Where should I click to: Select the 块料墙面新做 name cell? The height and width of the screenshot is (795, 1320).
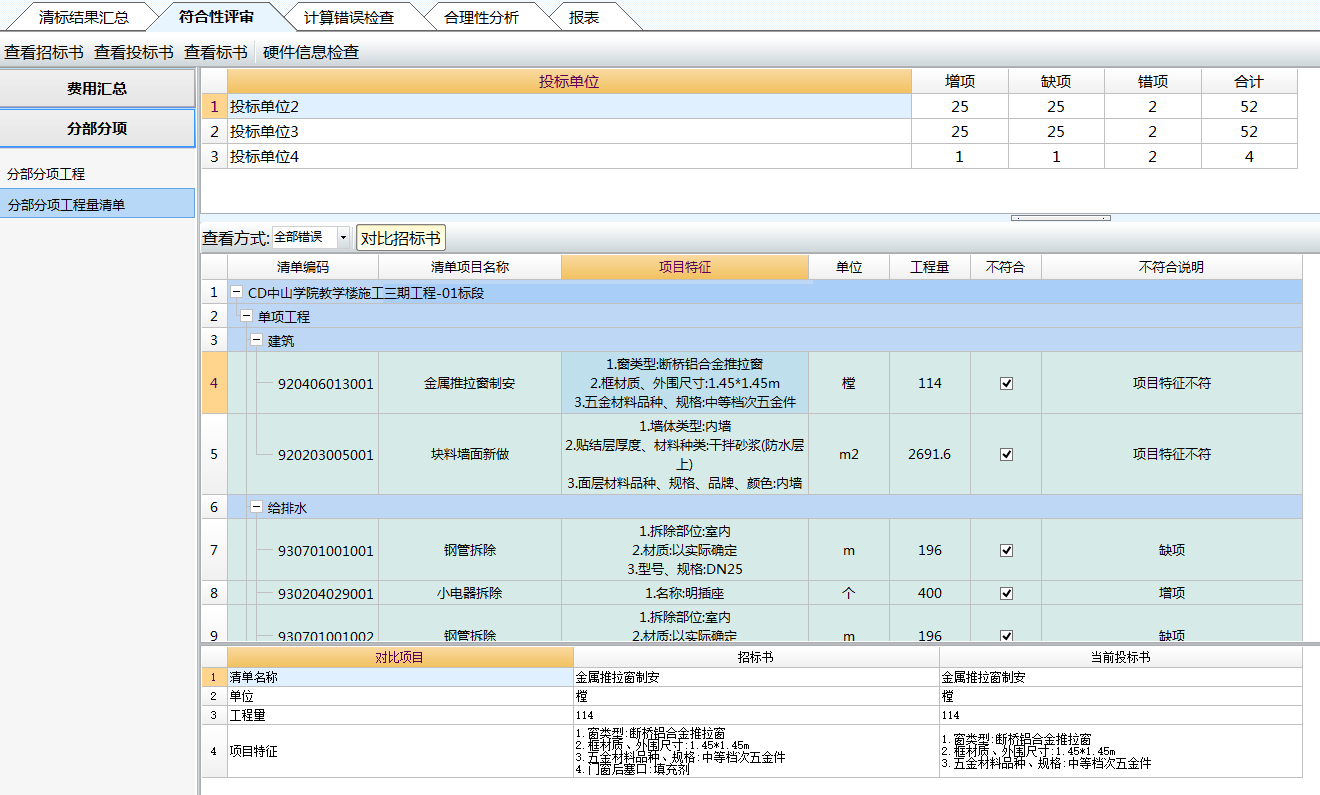click(470, 454)
